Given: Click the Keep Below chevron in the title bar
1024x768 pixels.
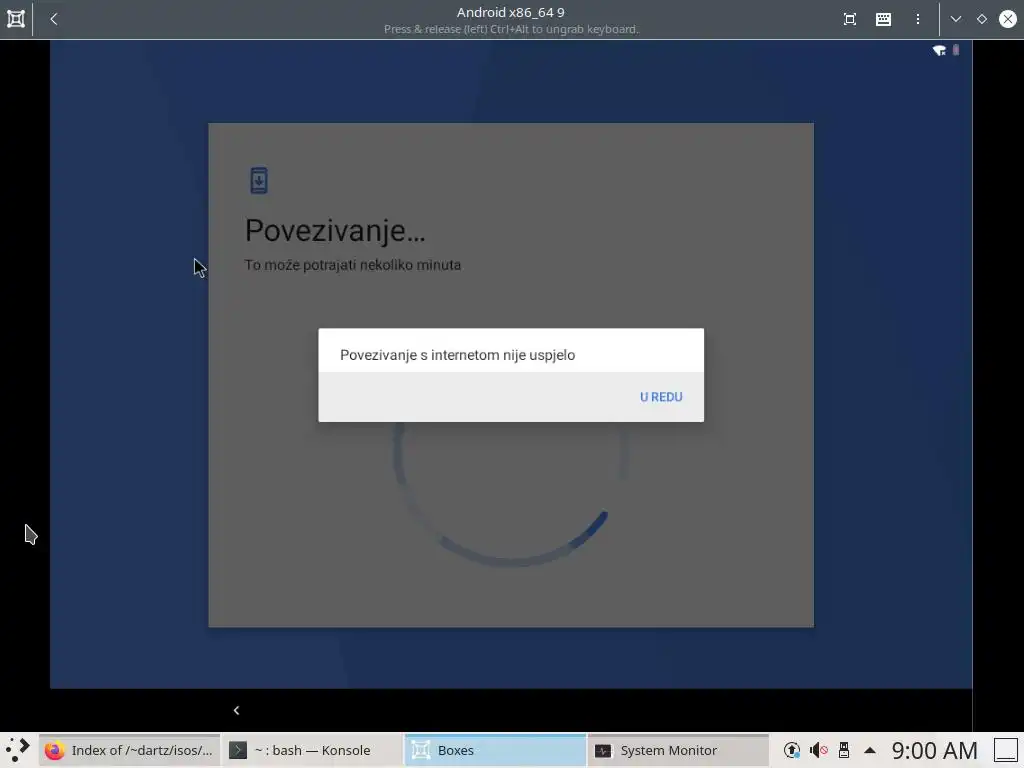Looking at the screenshot, I should [x=955, y=19].
